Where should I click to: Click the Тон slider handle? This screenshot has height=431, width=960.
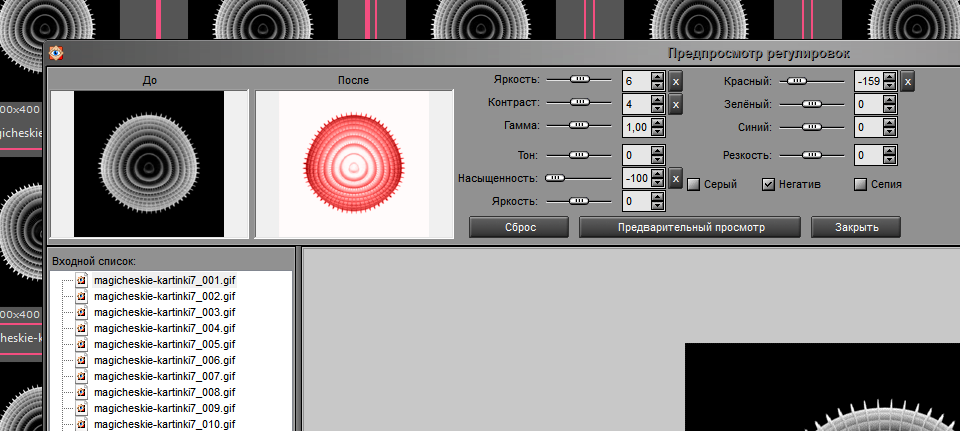click(579, 156)
